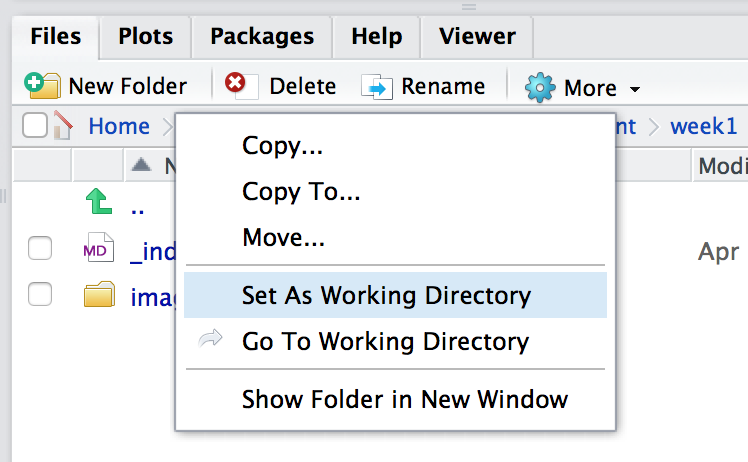Toggle the select-all checkbox in breadcrumb bar
This screenshot has height=462, width=748.
(34, 126)
